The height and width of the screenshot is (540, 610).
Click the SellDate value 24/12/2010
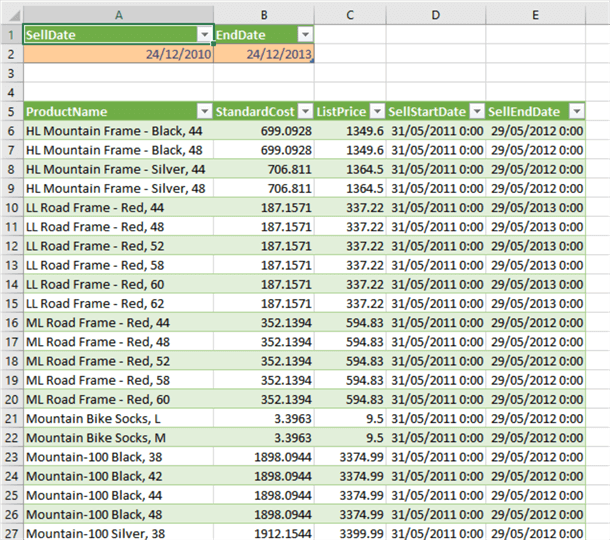(x=119, y=54)
